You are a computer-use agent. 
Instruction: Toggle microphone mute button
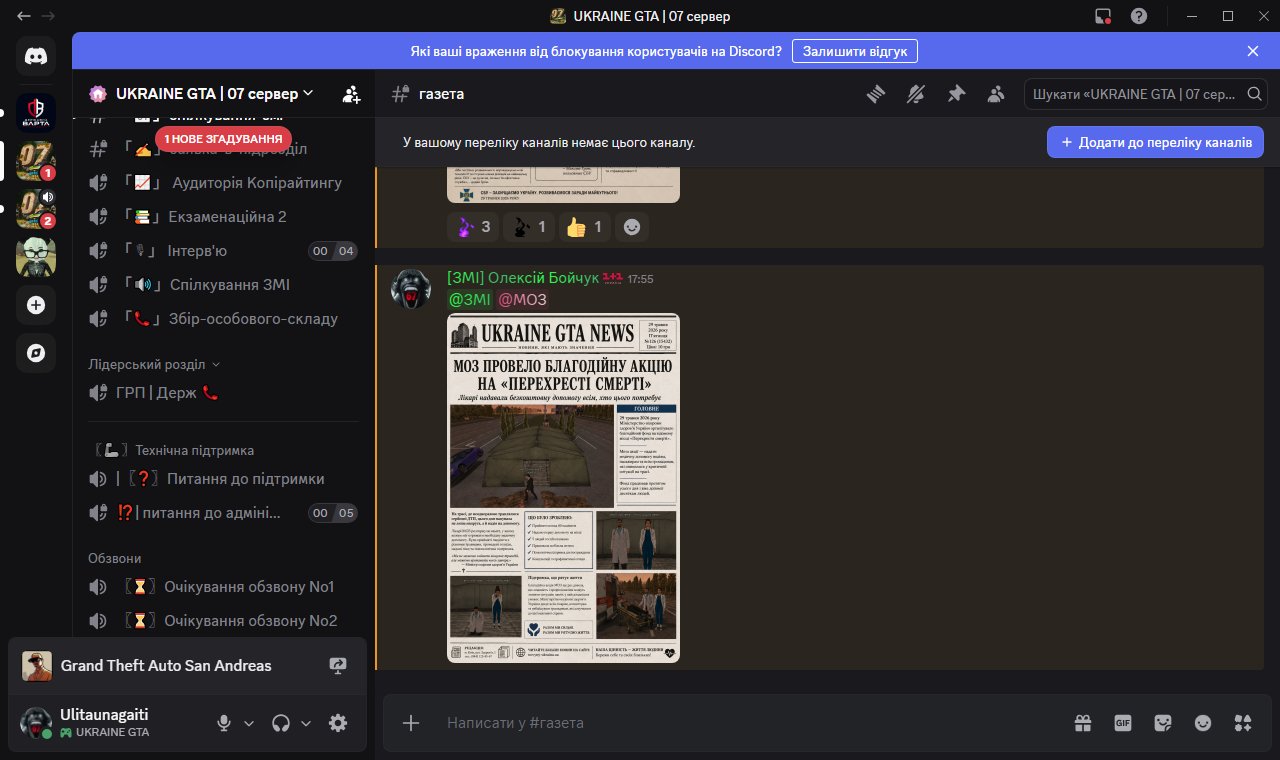coord(225,723)
